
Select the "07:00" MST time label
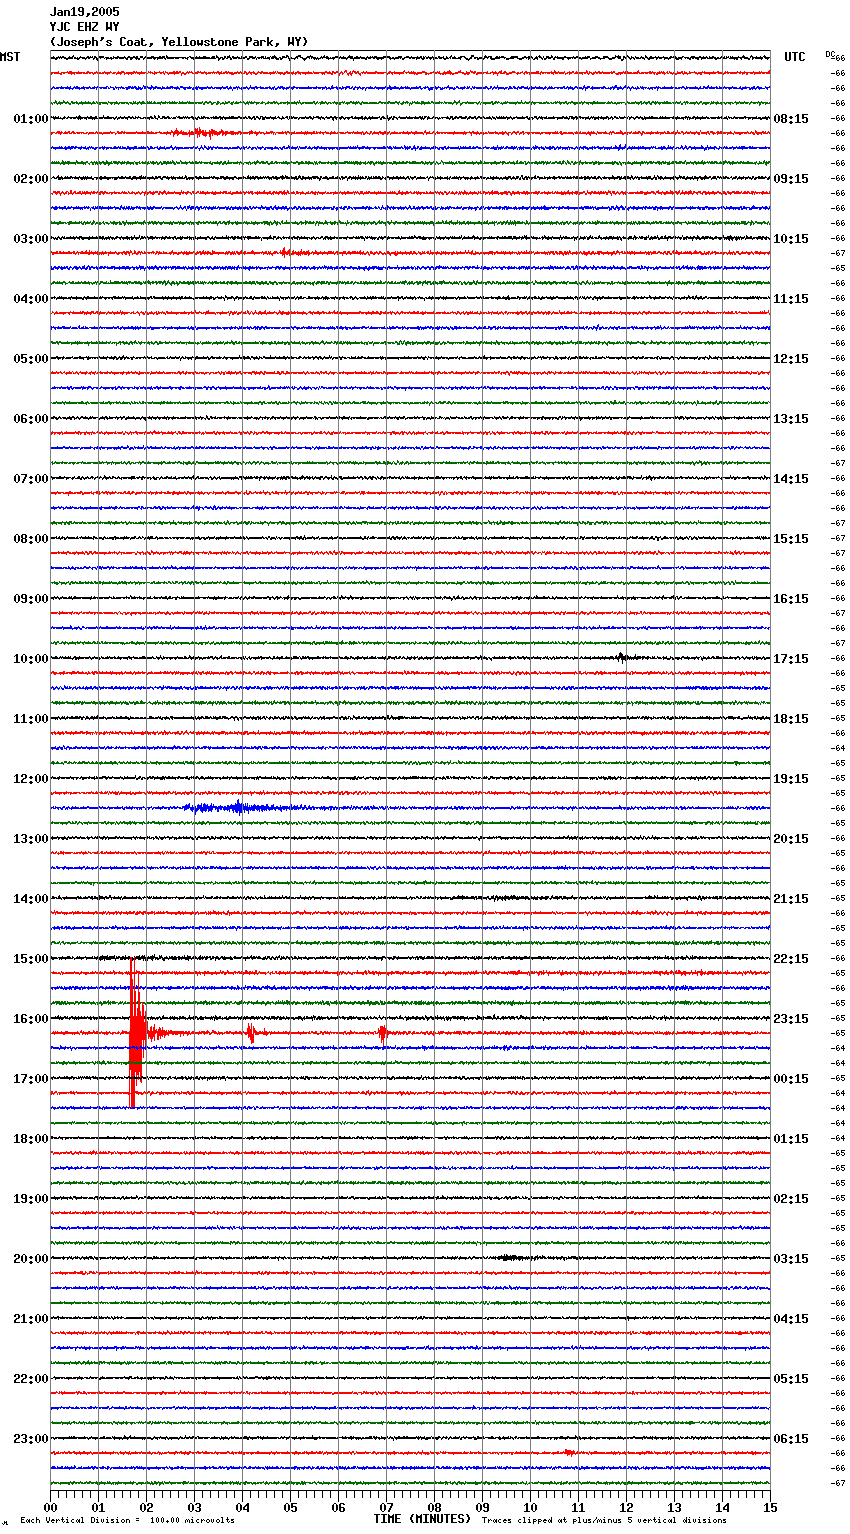pyautogui.click(x=30, y=479)
